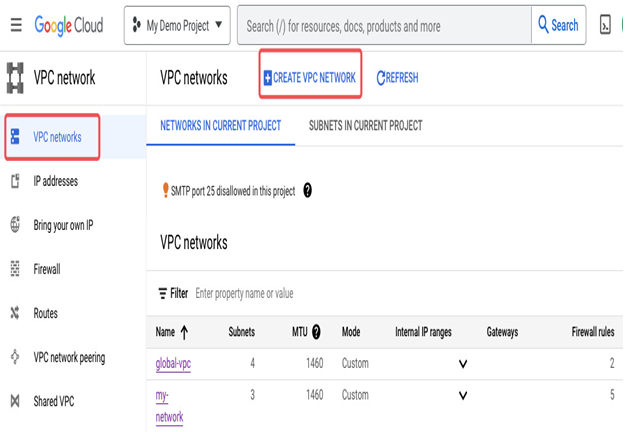The width and height of the screenshot is (633, 432).
Task: Click the VPC network product icon
Action: pos(15,78)
